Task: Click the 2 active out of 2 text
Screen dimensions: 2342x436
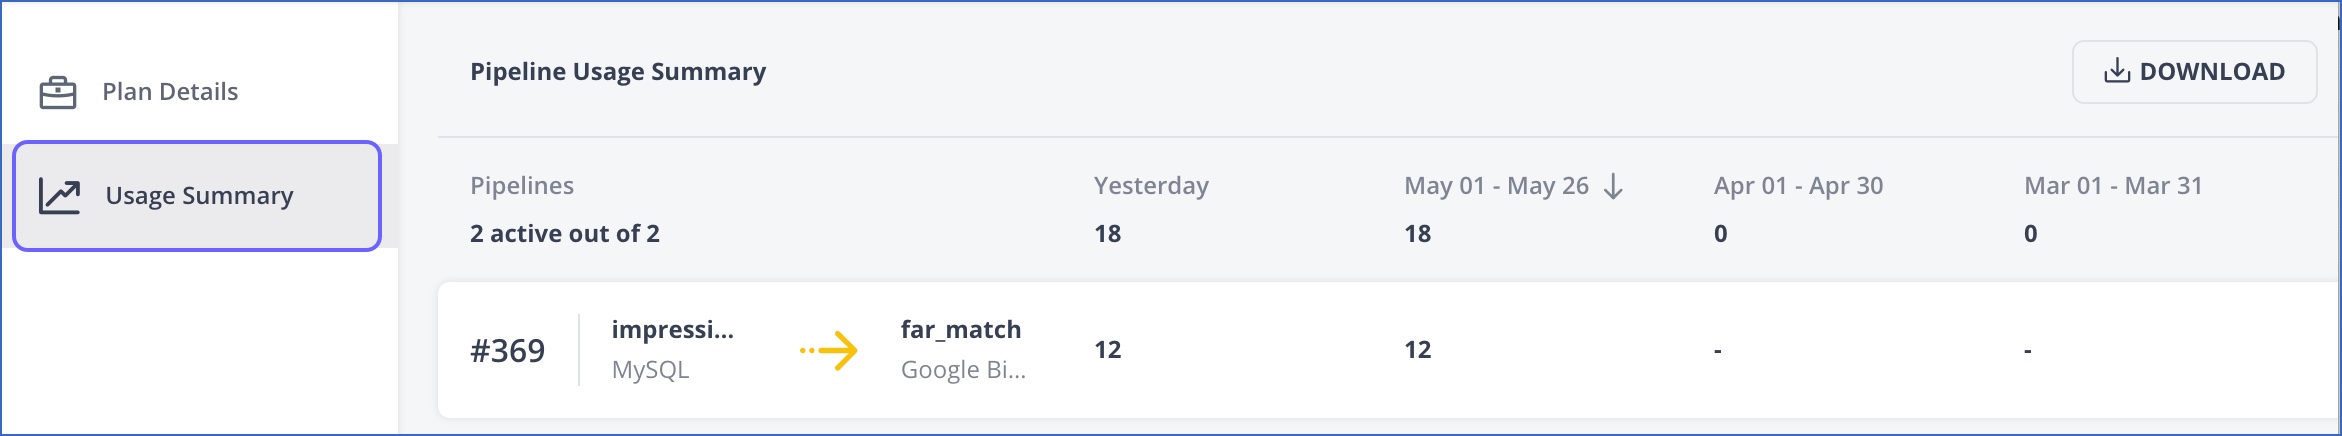Action: [x=565, y=234]
